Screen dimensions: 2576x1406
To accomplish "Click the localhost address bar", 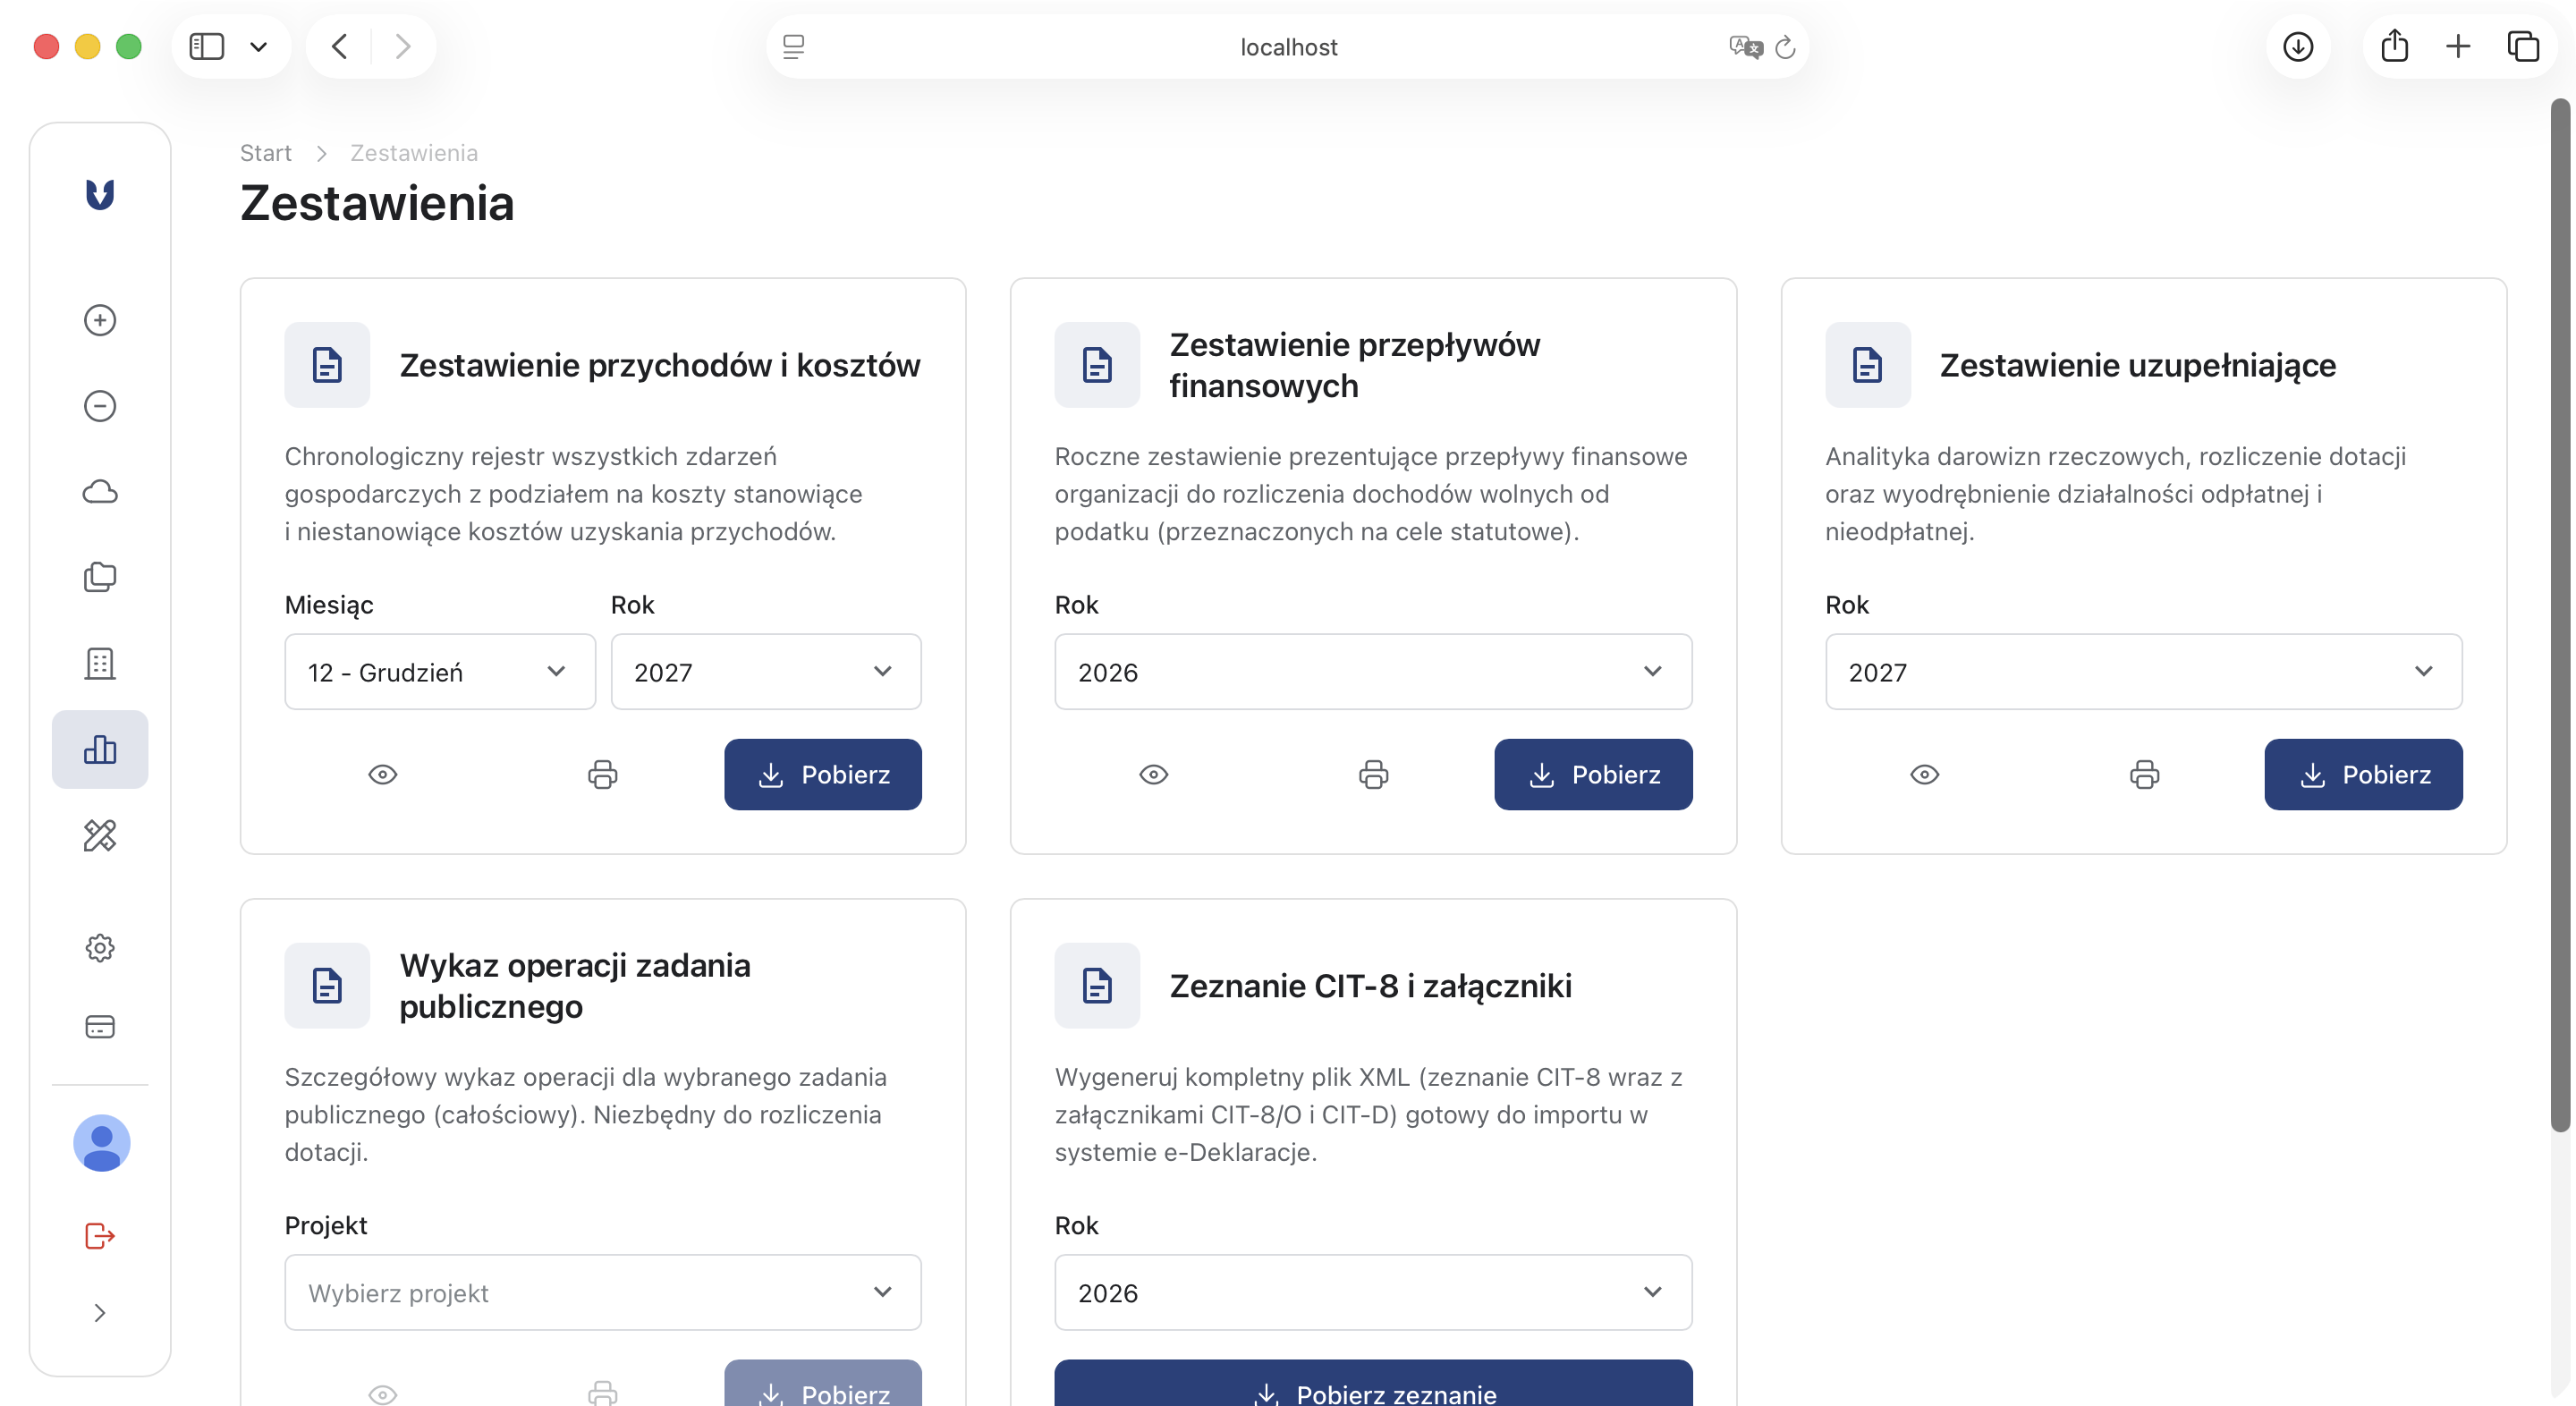I will (x=1287, y=47).
